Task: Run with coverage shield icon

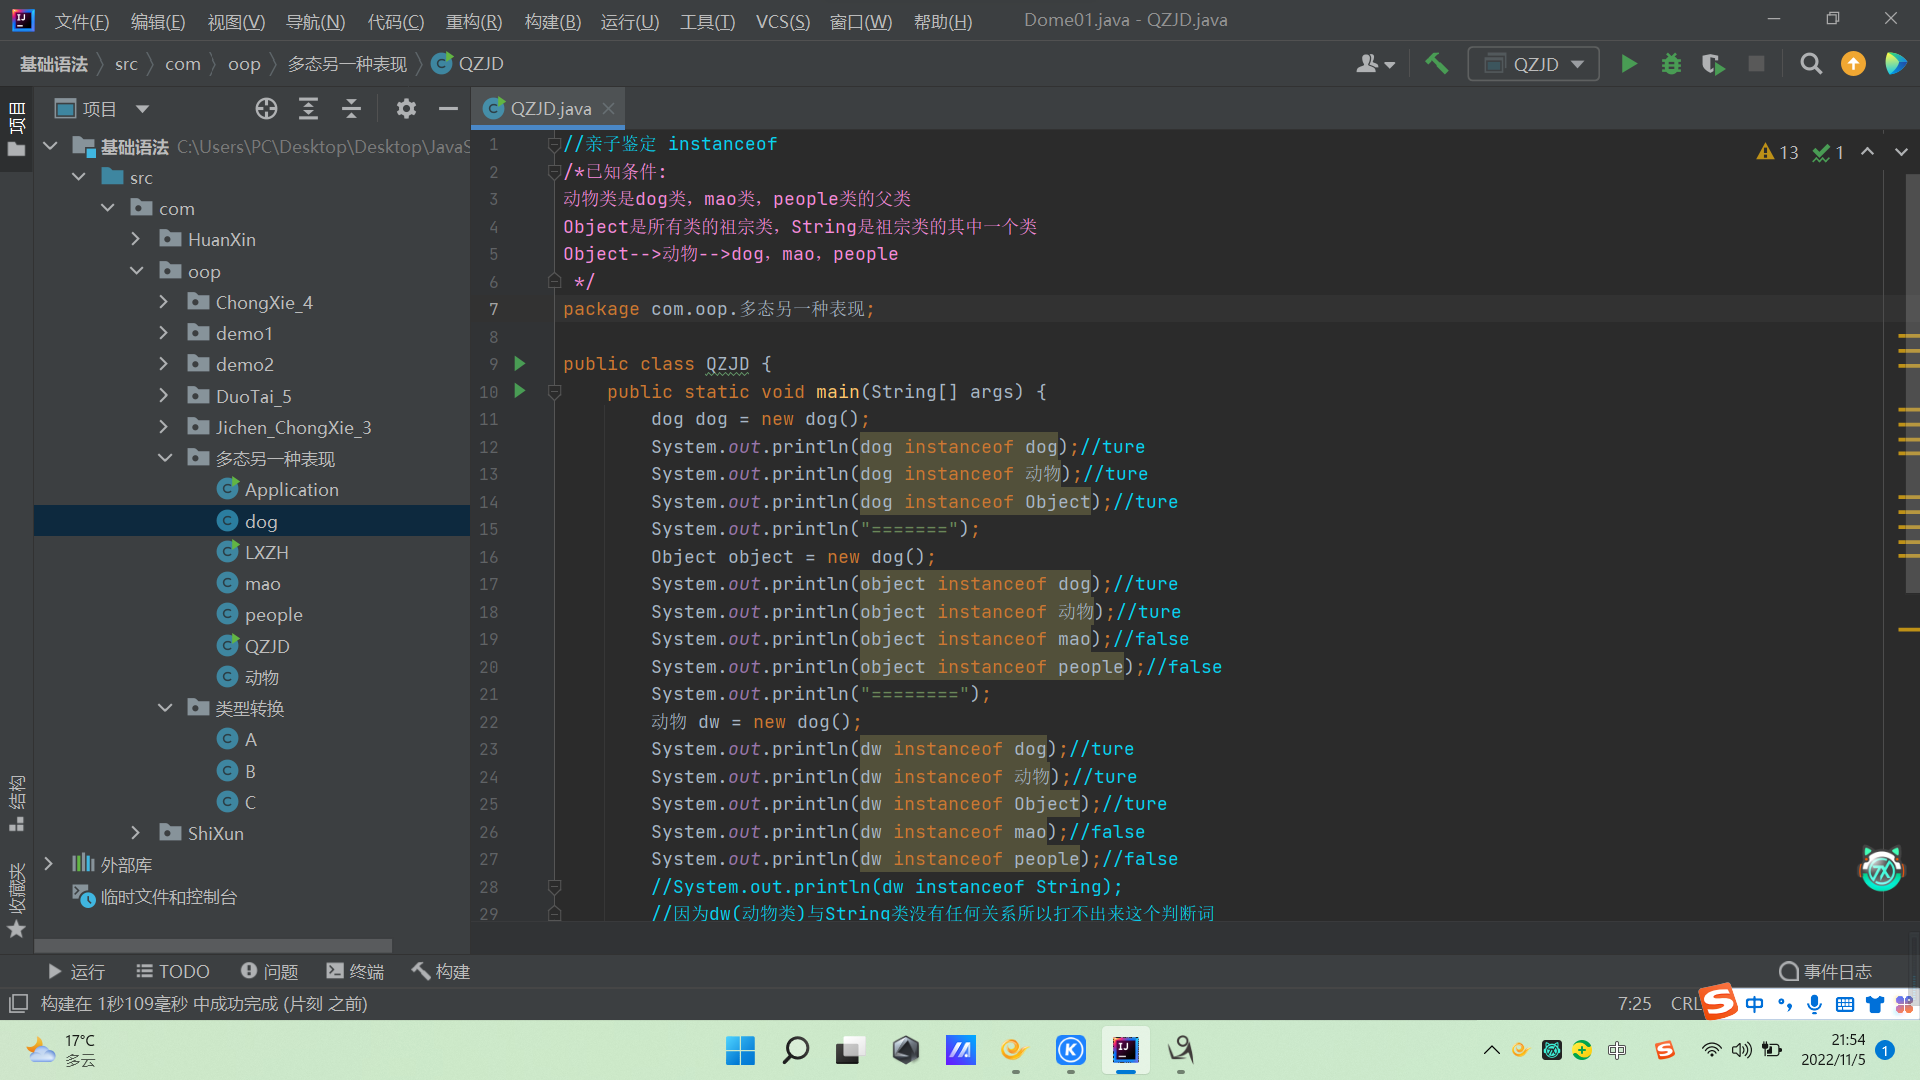Action: coord(1713,64)
